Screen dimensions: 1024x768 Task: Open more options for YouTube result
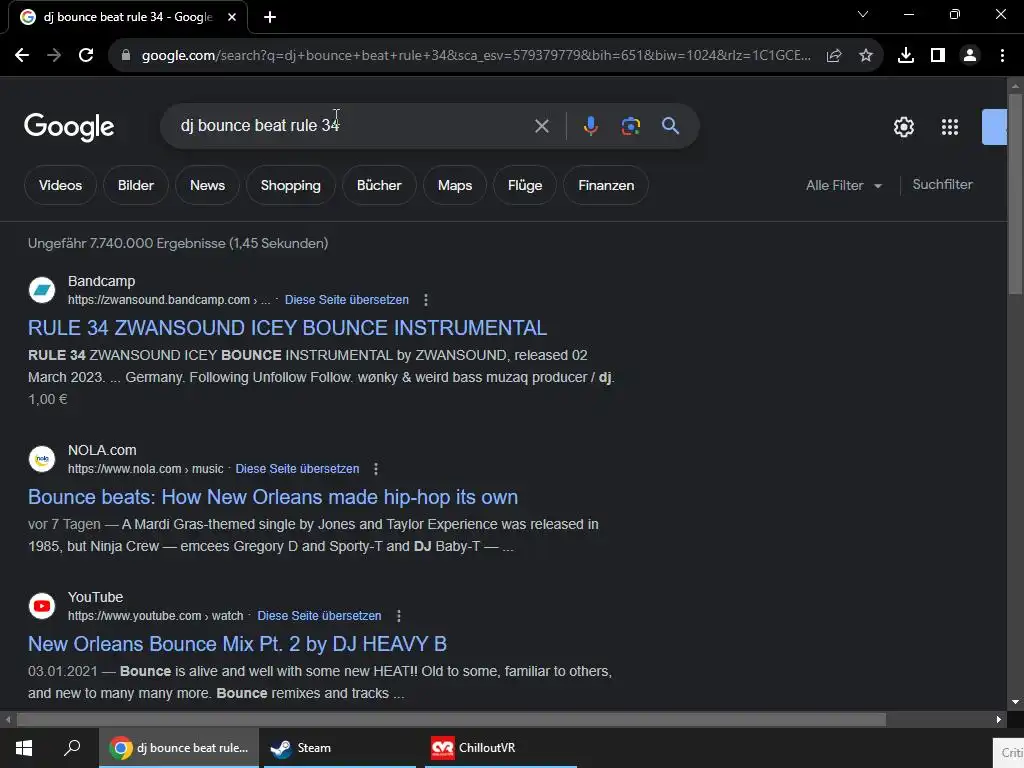tap(398, 616)
